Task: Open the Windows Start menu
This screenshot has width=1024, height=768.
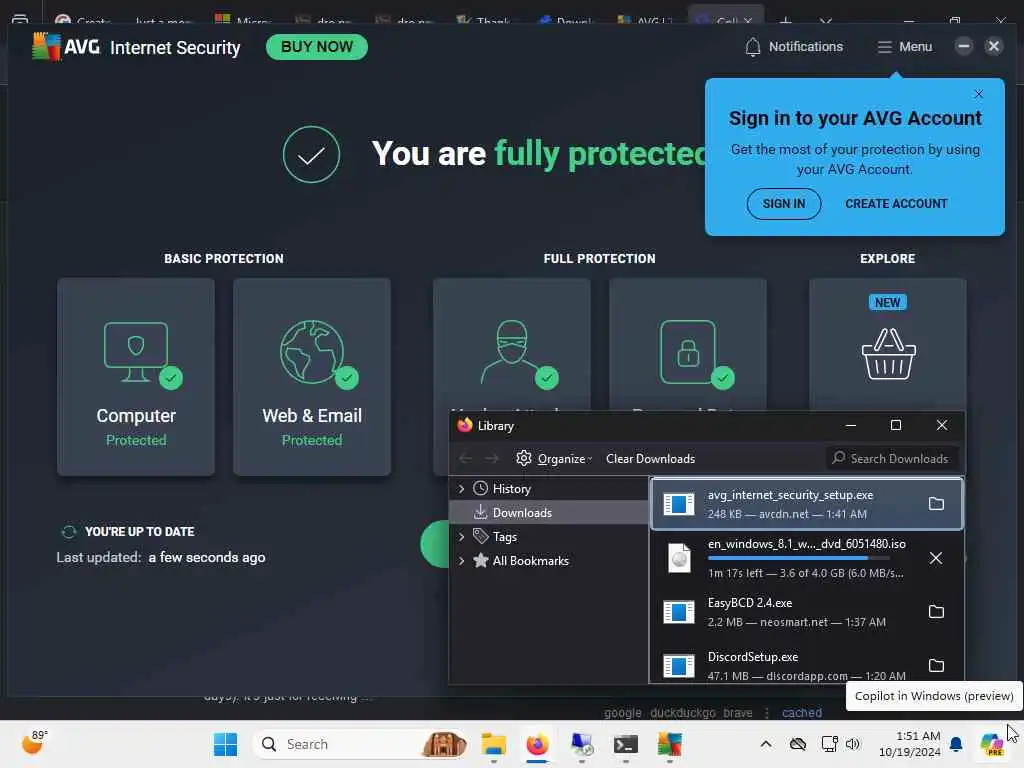Action: click(x=225, y=744)
